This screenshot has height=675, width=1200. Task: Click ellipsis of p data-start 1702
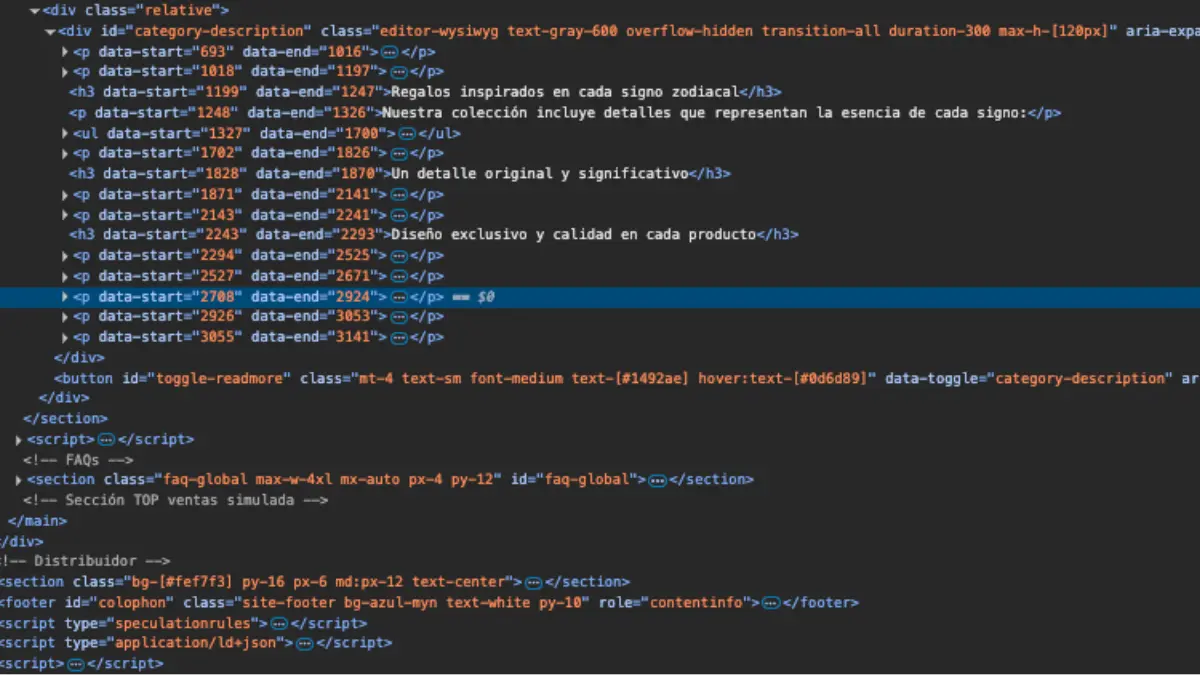tap(398, 153)
